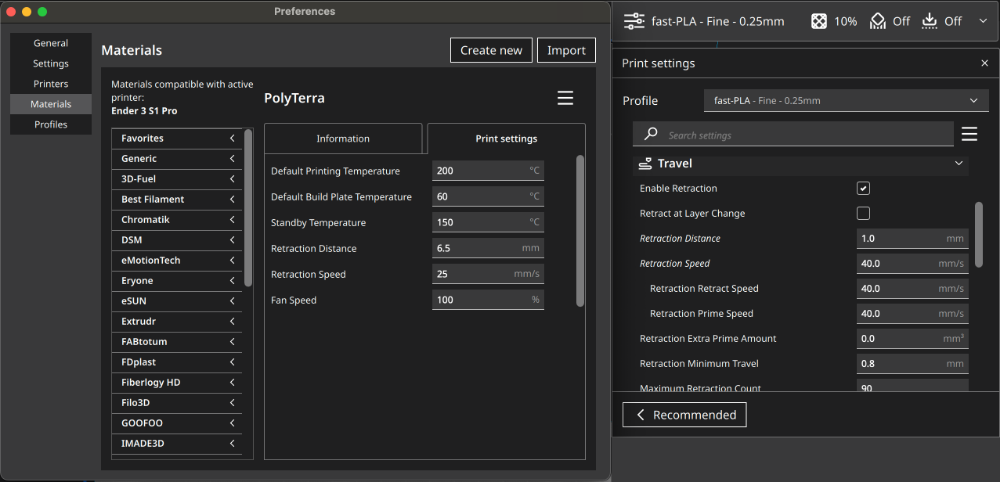Viewport: 1000px width, 482px height.
Task: Click Retraction Retract Speed field
Action: (913, 288)
